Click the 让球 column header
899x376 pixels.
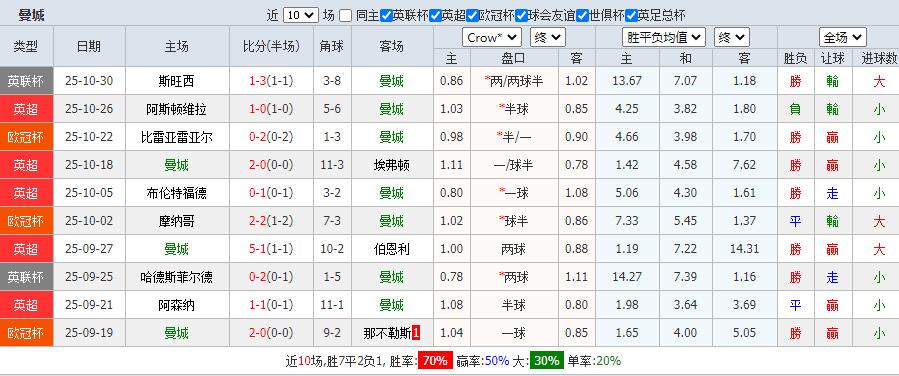(x=832, y=58)
